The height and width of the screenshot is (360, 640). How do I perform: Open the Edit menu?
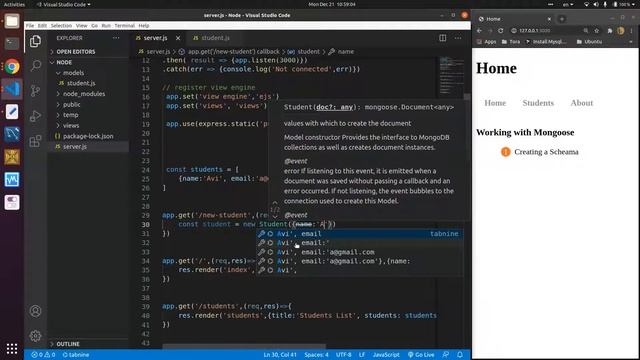coord(42,25)
